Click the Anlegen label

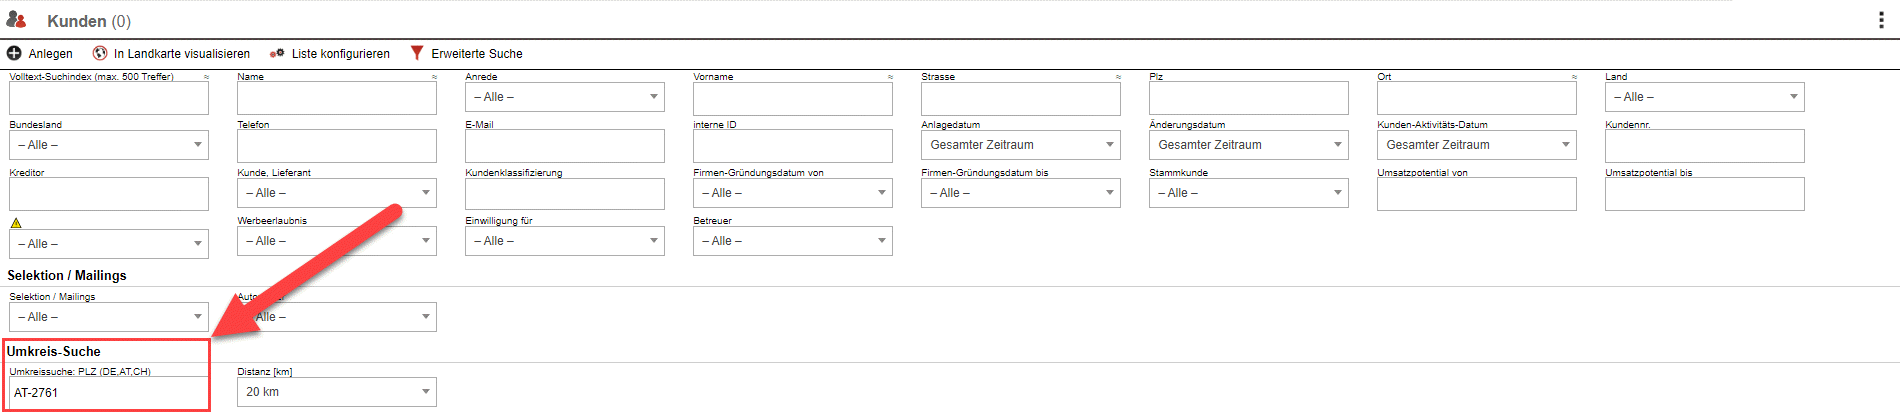[50, 54]
